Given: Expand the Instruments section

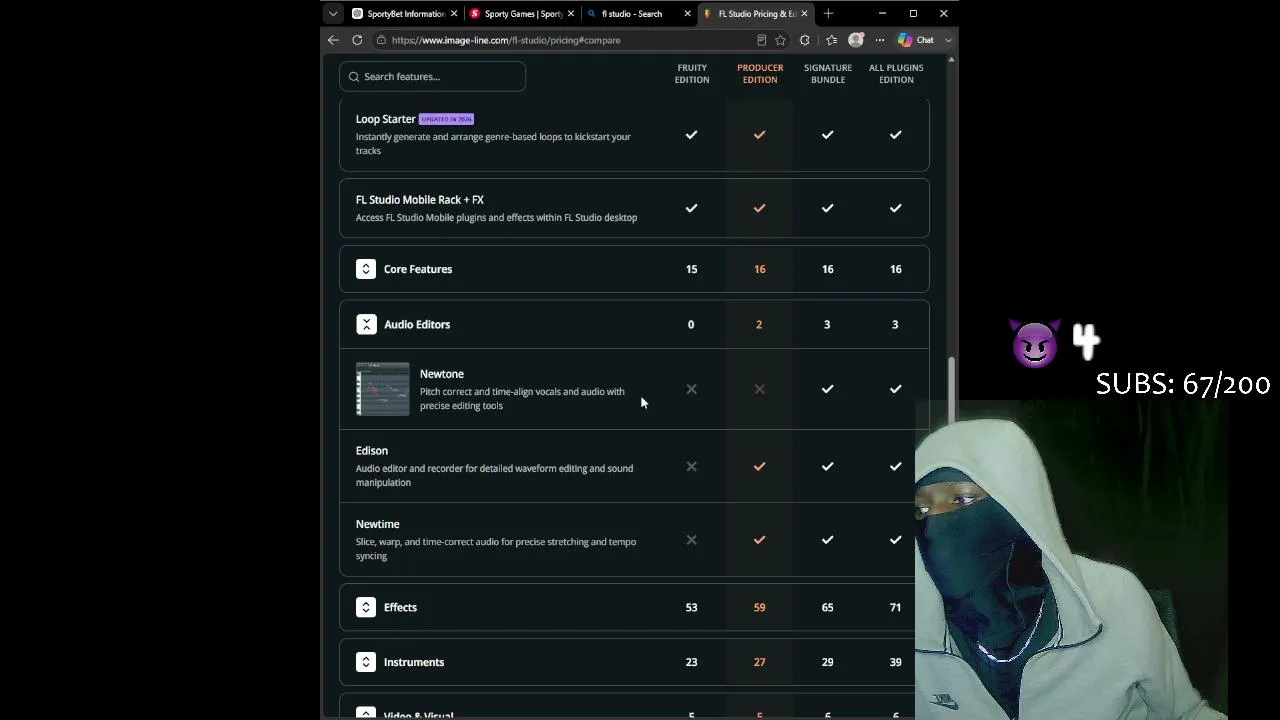Looking at the screenshot, I should click(366, 662).
